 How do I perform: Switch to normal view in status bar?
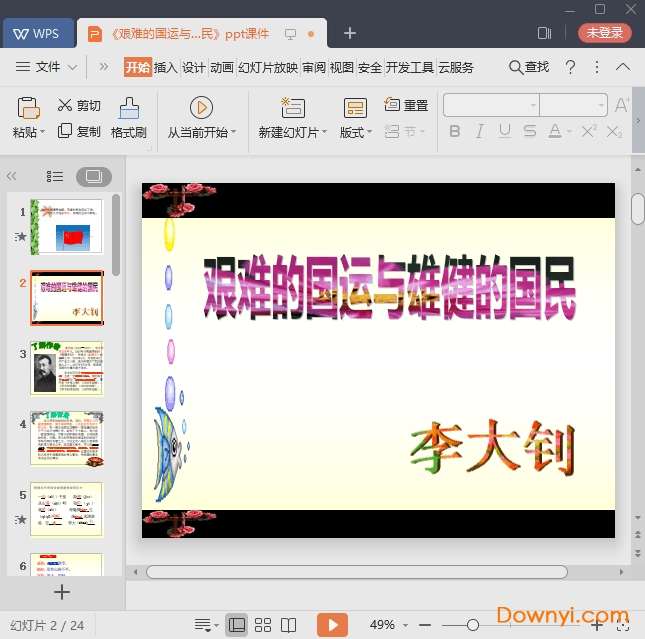237,625
